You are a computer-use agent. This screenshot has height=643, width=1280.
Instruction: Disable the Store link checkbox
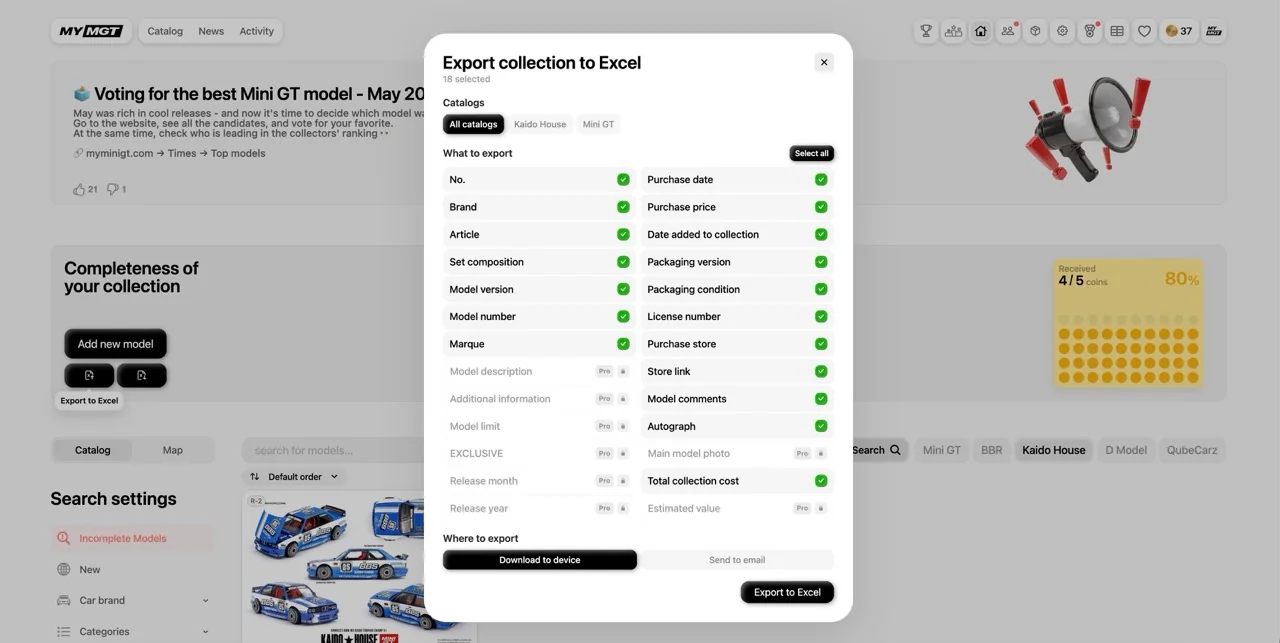pyautogui.click(x=821, y=371)
